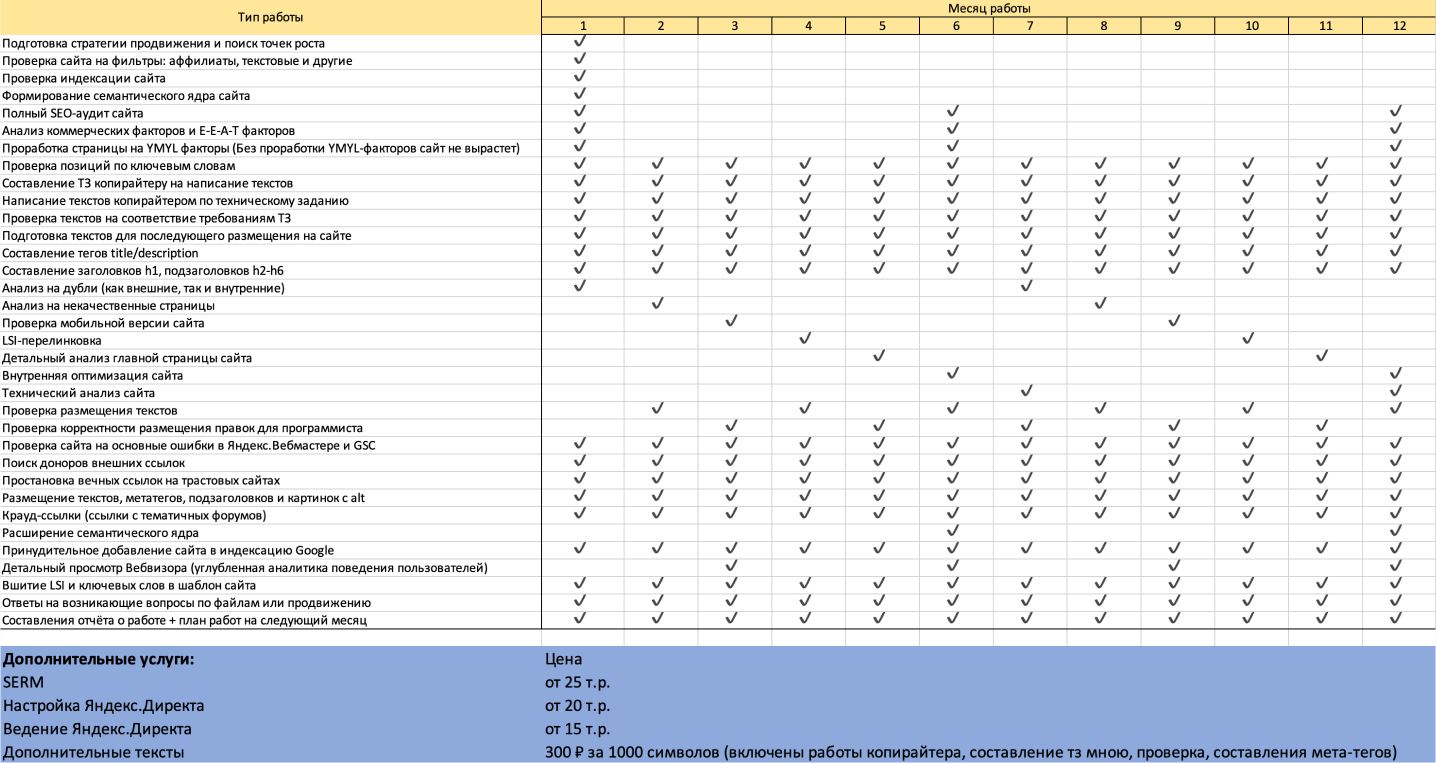
Task: Select the price 'от 25 т.р.'
Action: (578, 682)
